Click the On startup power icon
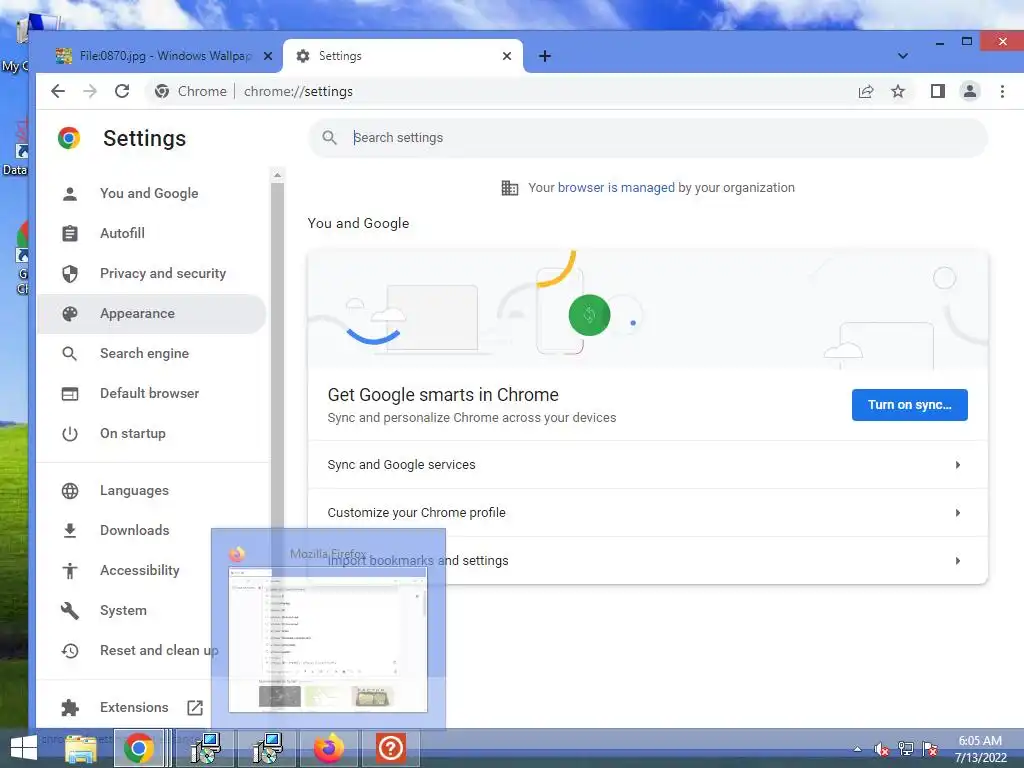 (x=70, y=434)
